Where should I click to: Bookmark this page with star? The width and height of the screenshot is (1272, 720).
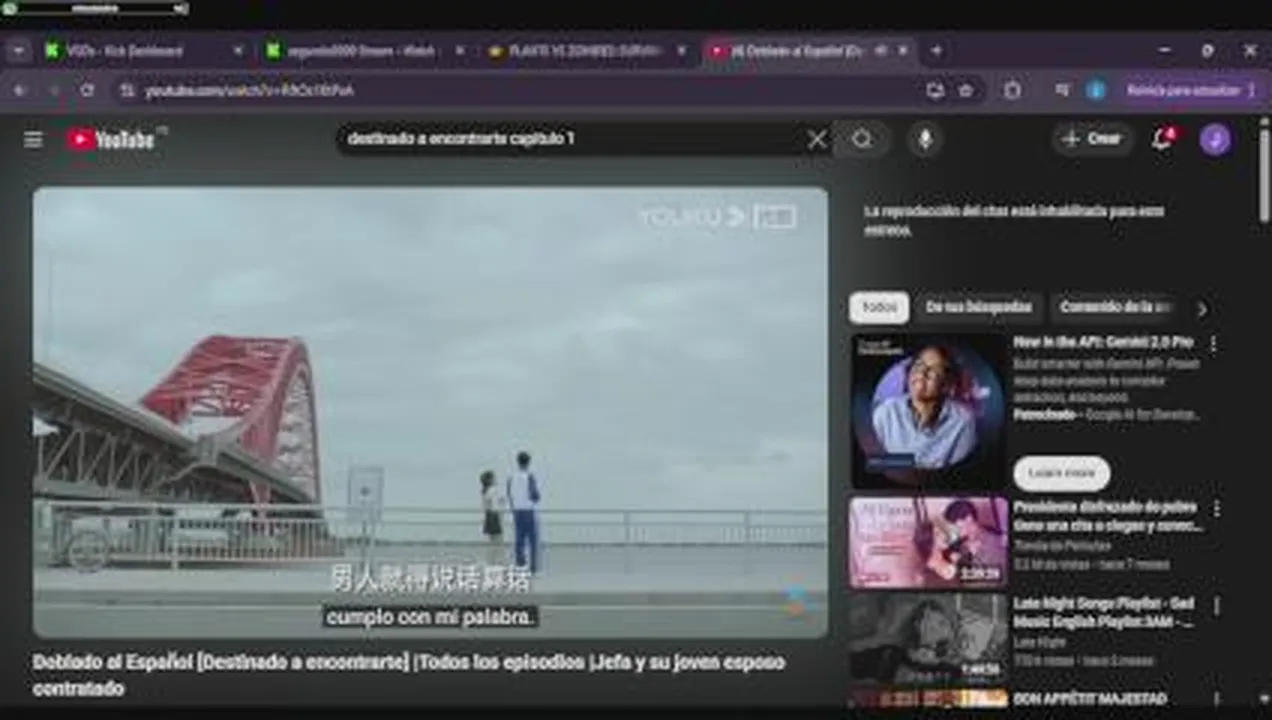[x=965, y=90]
